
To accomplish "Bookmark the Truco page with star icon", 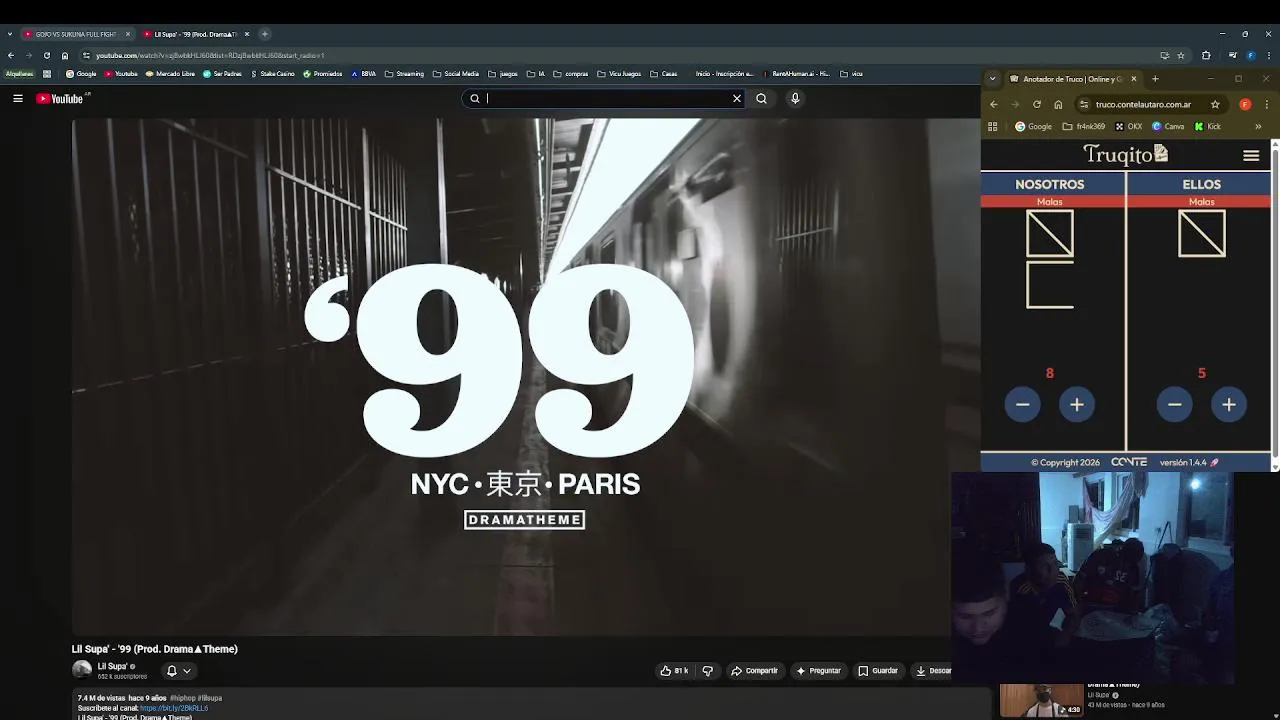I will (x=1215, y=104).
